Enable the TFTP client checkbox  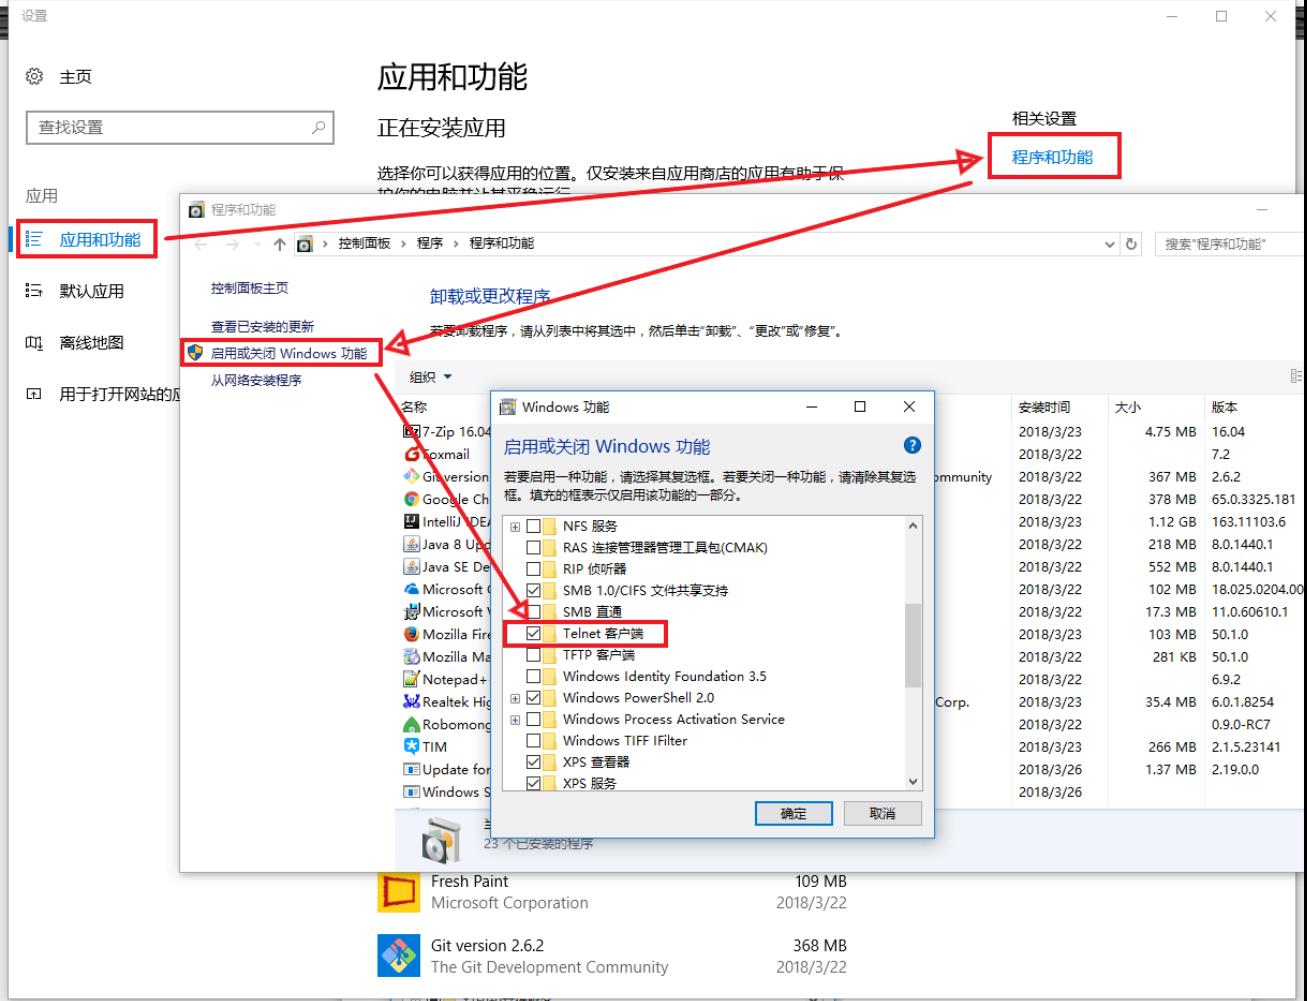click(533, 655)
